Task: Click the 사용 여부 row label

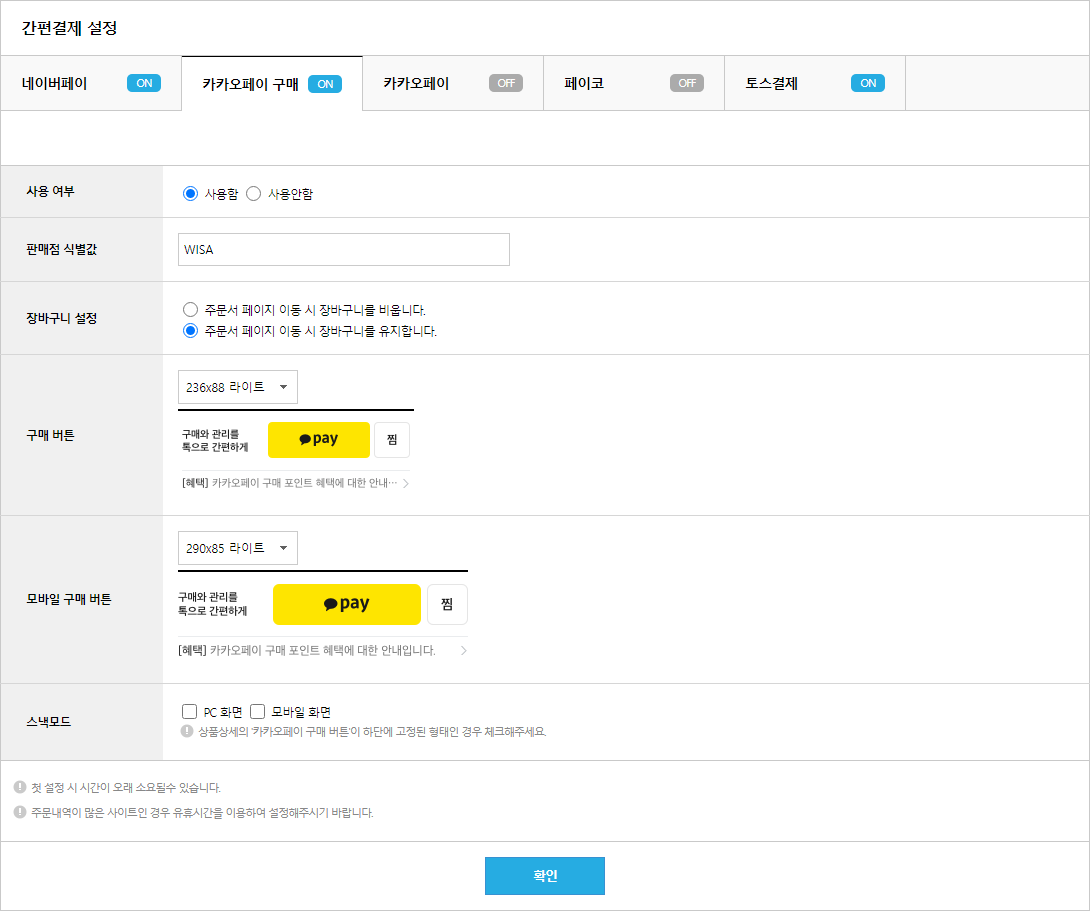Action: tap(50, 191)
